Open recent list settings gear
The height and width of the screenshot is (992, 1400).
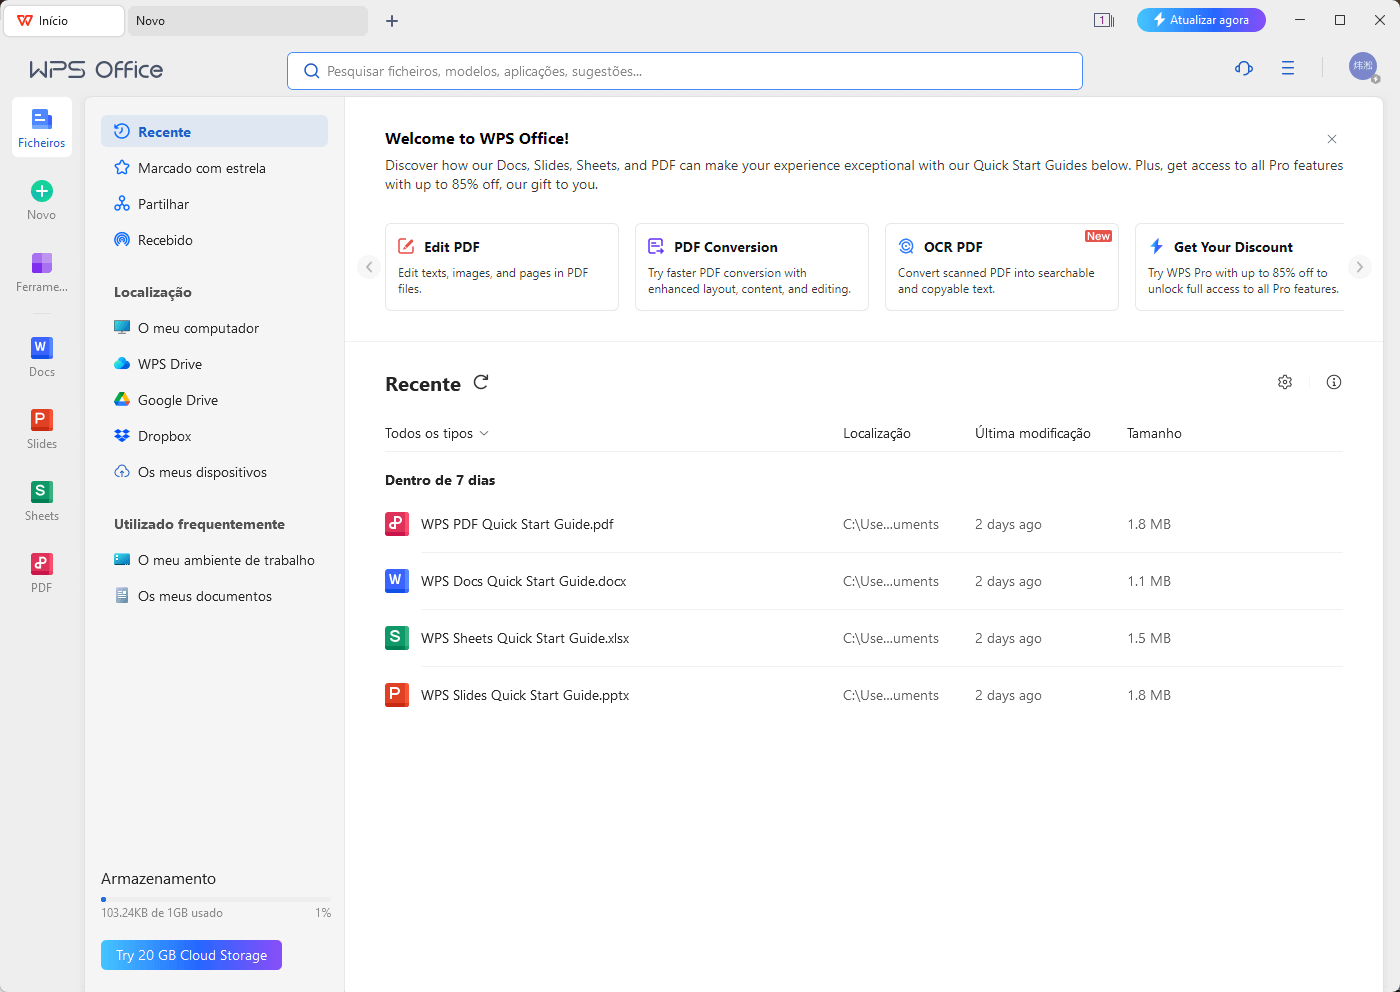point(1285,382)
